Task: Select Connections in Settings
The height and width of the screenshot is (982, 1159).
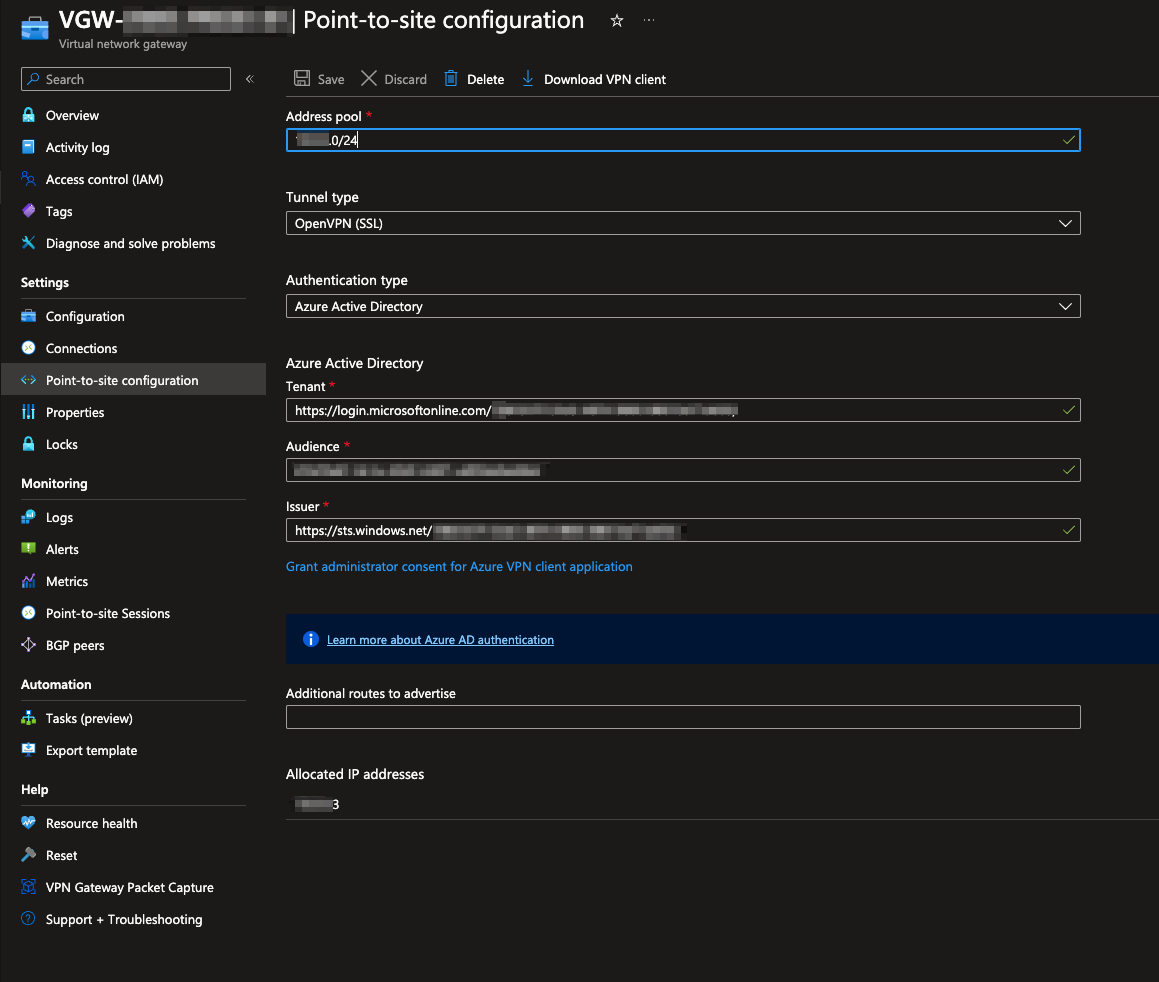Action: coord(81,348)
